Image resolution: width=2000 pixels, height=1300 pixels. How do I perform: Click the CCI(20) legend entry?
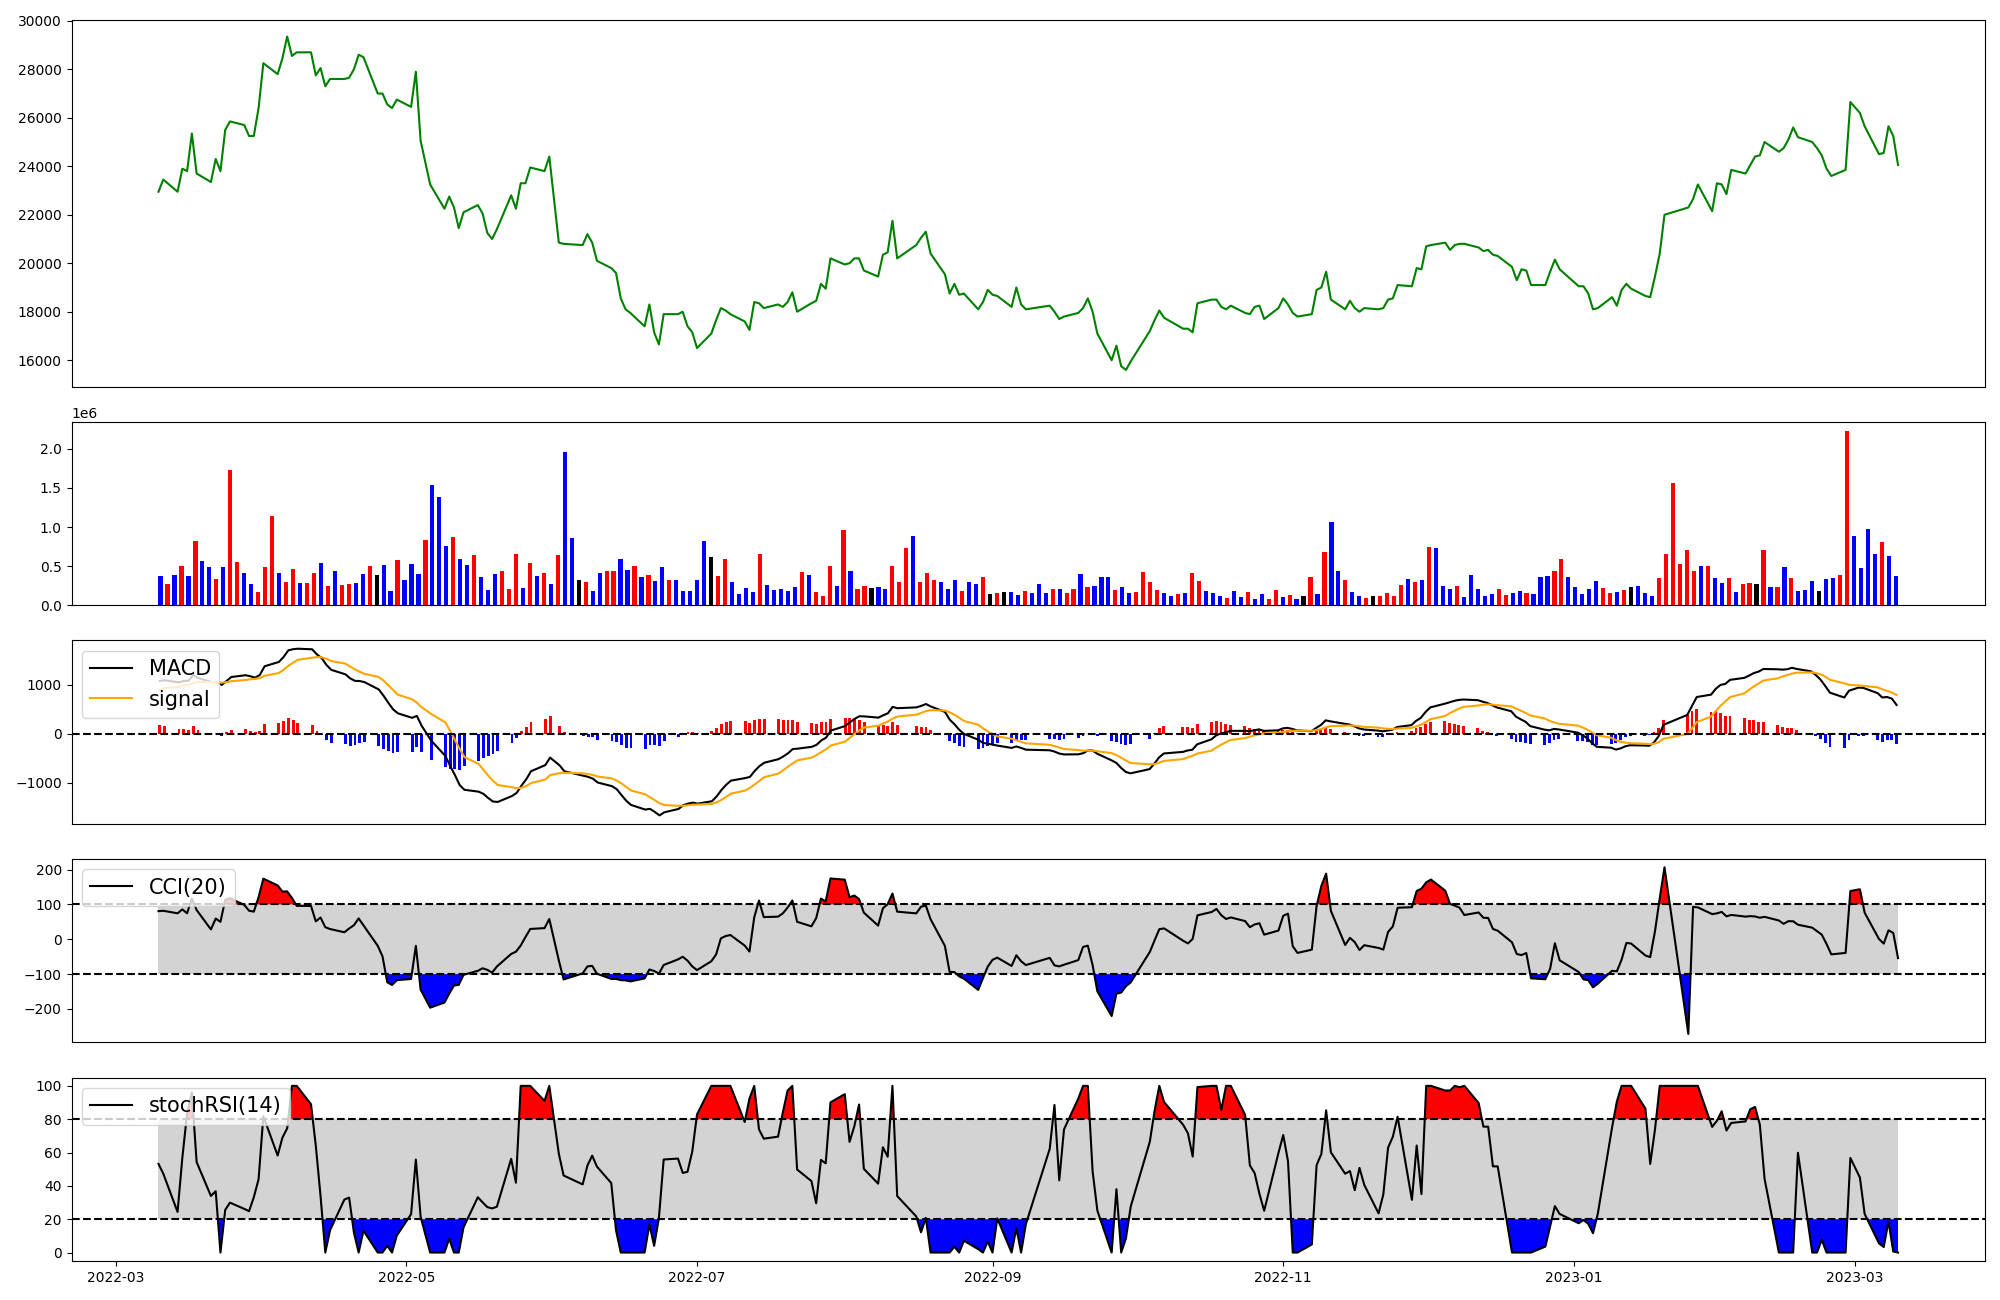(x=186, y=887)
